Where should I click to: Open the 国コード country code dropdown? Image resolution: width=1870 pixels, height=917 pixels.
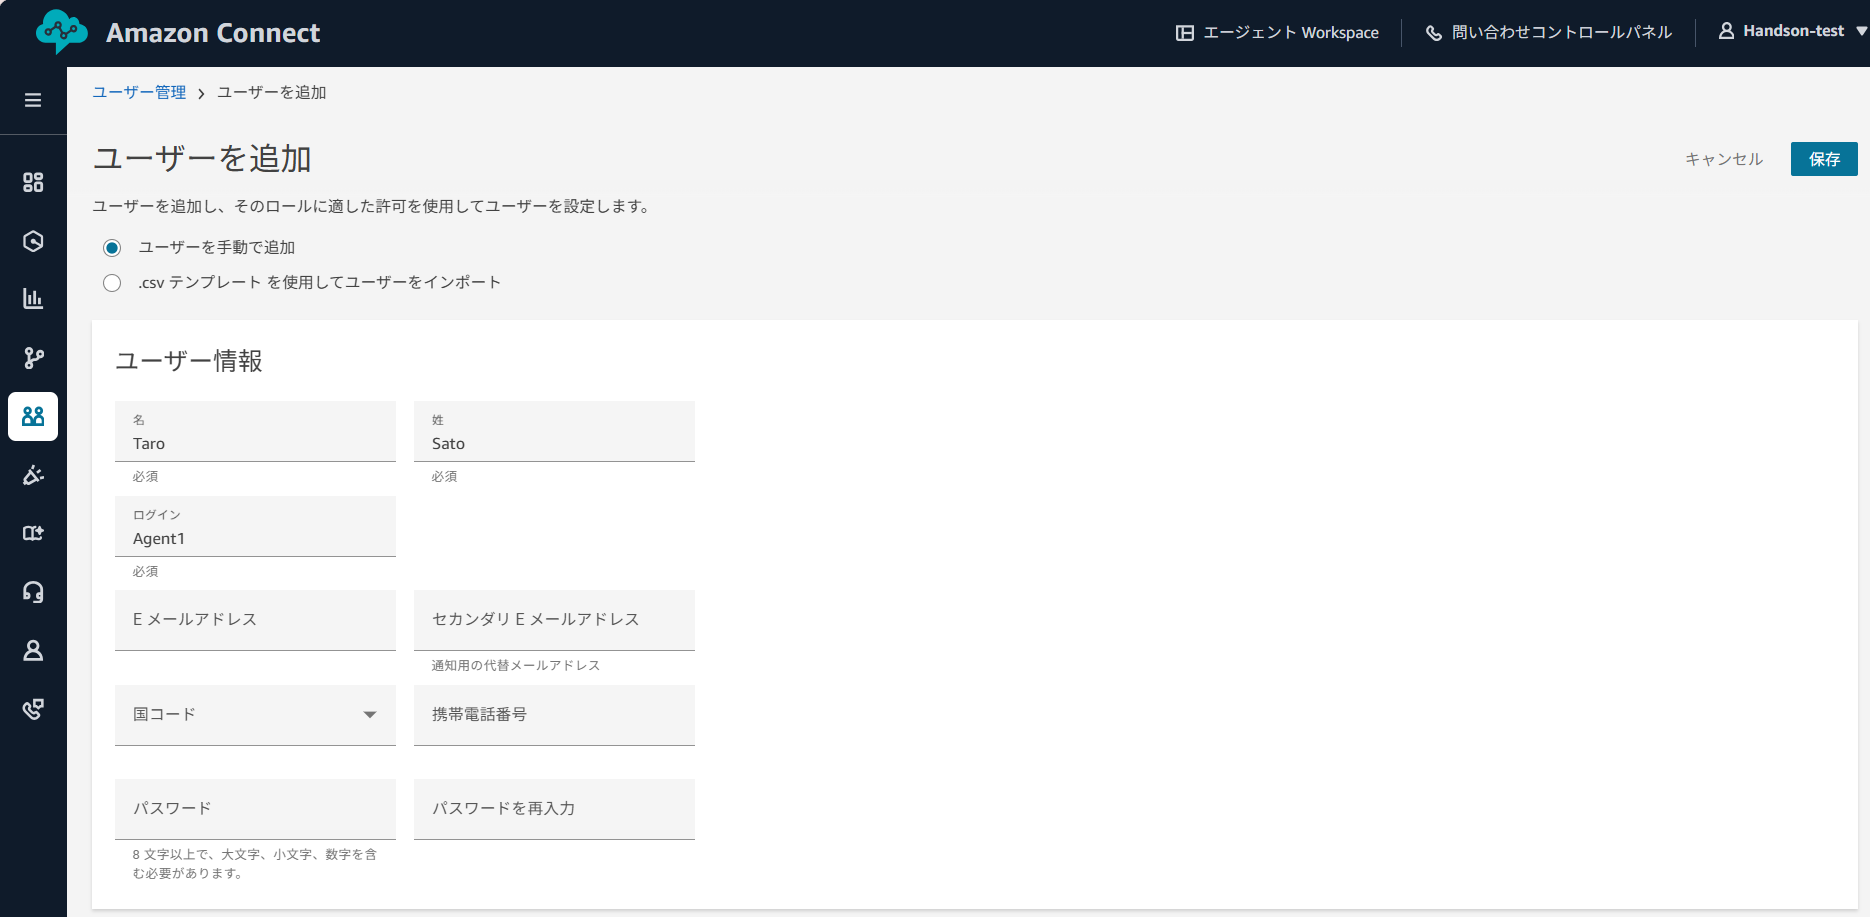(x=255, y=715)
